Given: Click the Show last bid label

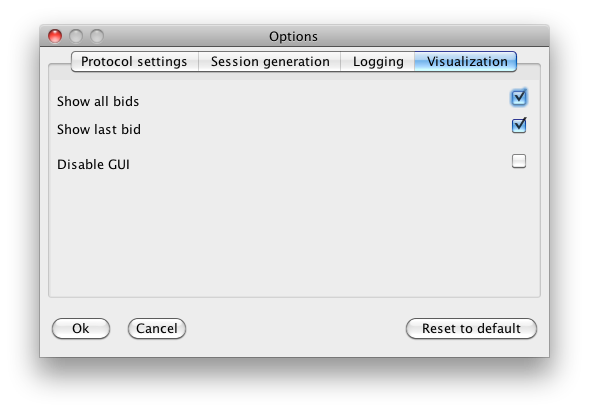Looking at the screenshot, I should [x=99, y=130].
